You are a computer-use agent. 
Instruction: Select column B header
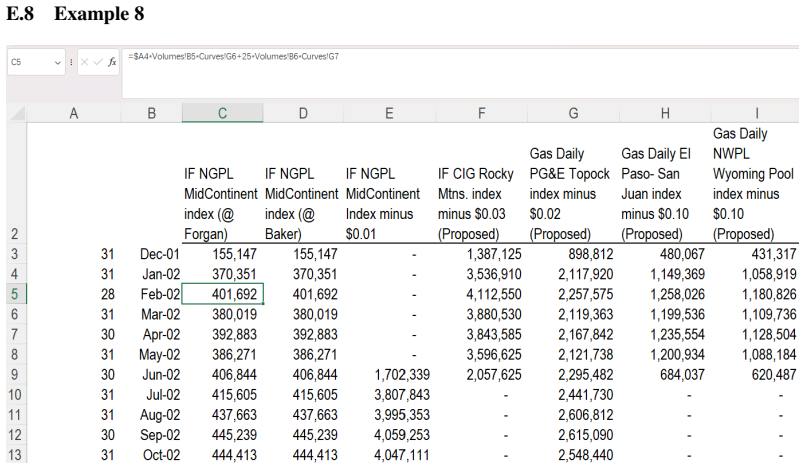click(x=151, y=113)
